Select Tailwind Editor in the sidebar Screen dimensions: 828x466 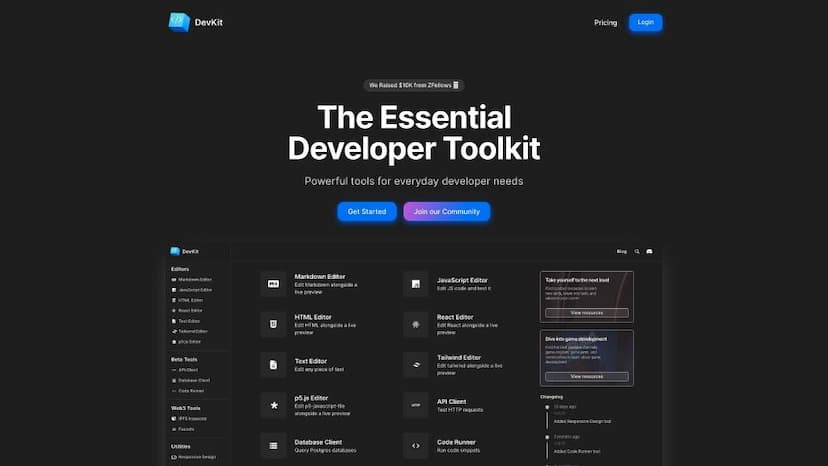coord(190,331)
